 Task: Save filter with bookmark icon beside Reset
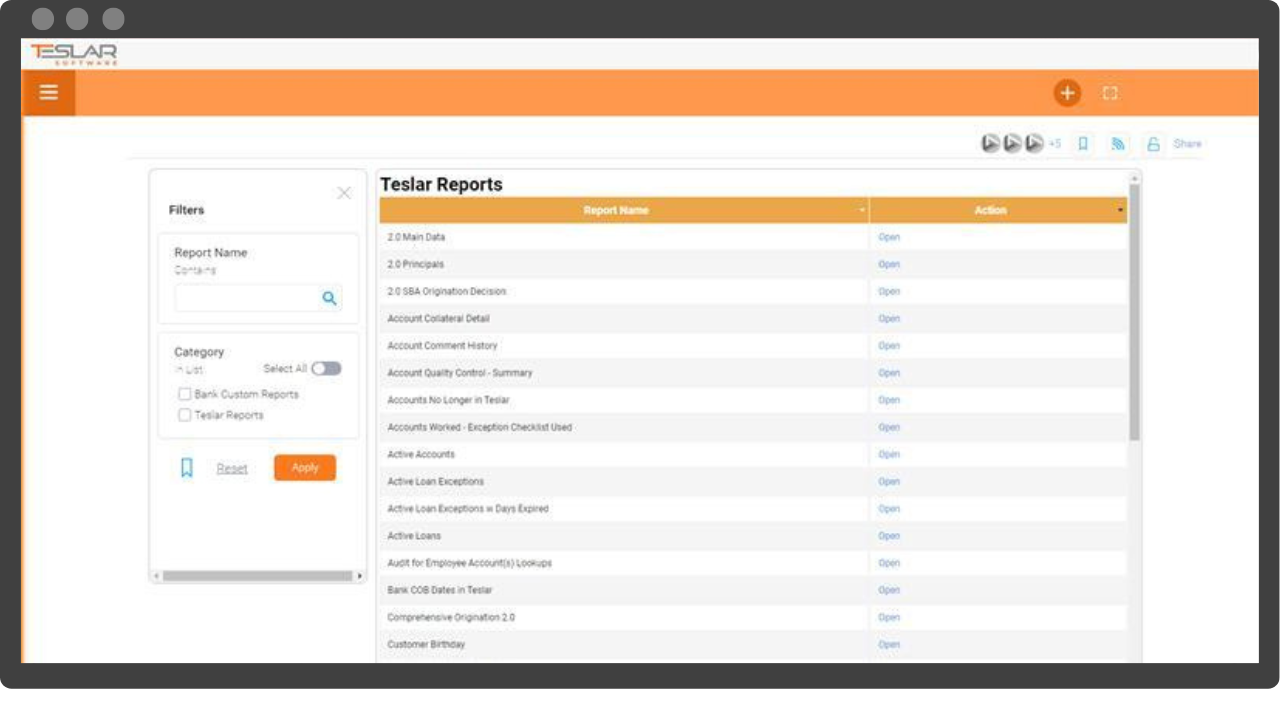[186, 468]
